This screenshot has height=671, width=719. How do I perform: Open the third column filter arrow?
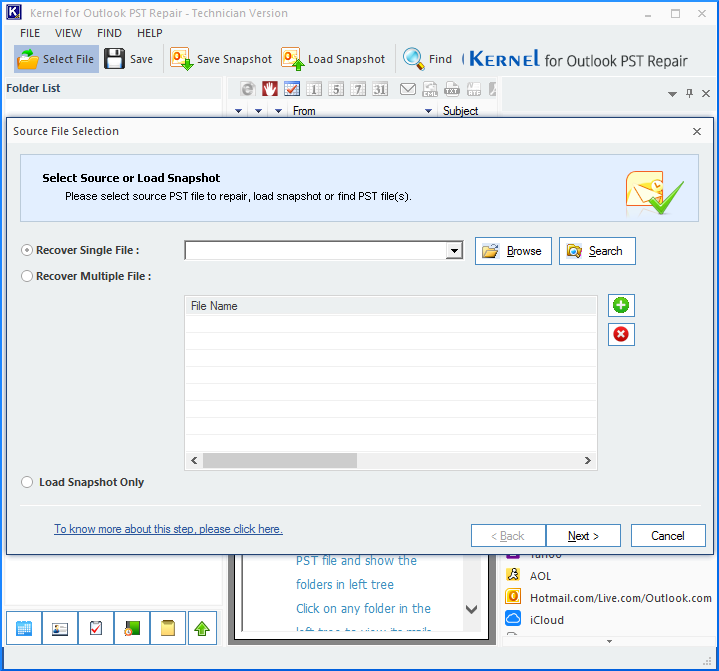278,111
